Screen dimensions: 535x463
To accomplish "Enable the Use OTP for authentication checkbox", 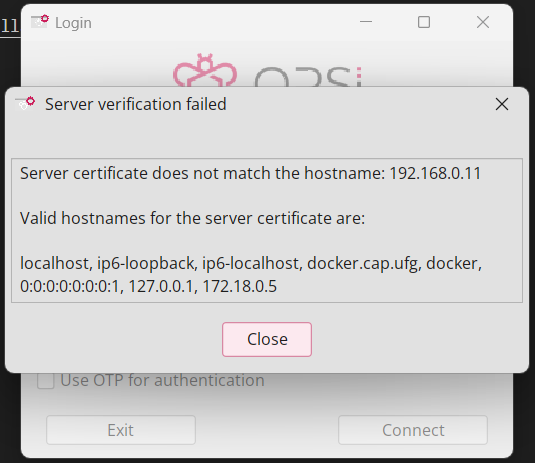I will (46, 380).
